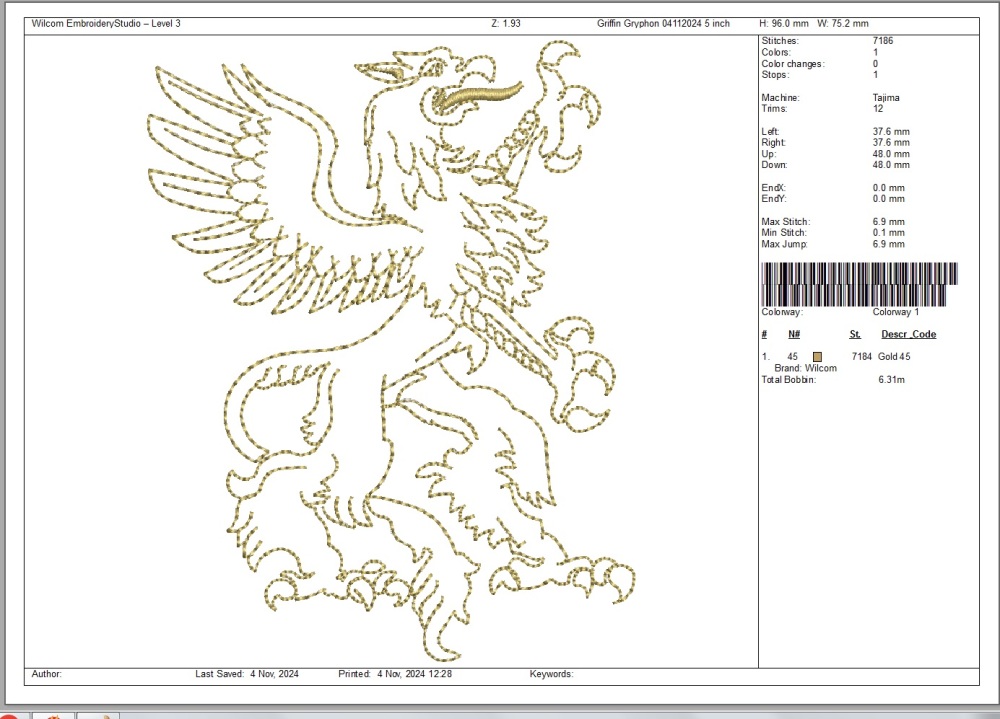The image size is (1000, 719).
Task: Click the 'Printed: 4 Nov, 2024 12:28' text
Action: pyautogui.click(x=395, y=674)
